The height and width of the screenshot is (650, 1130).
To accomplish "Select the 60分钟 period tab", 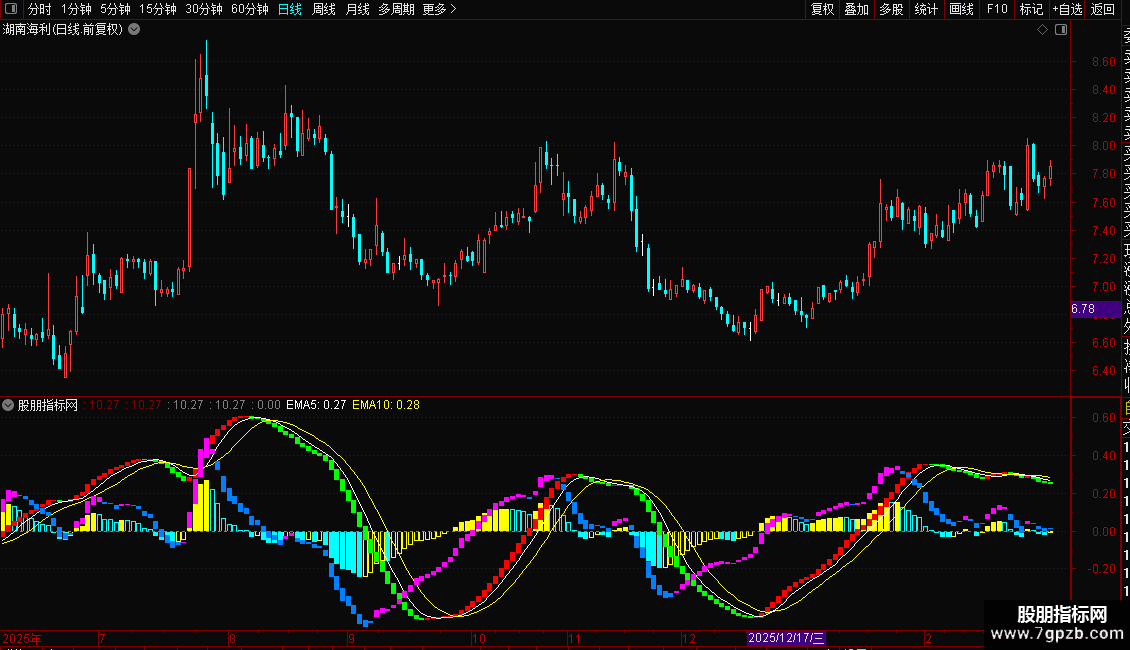I will tap(250, 9).
